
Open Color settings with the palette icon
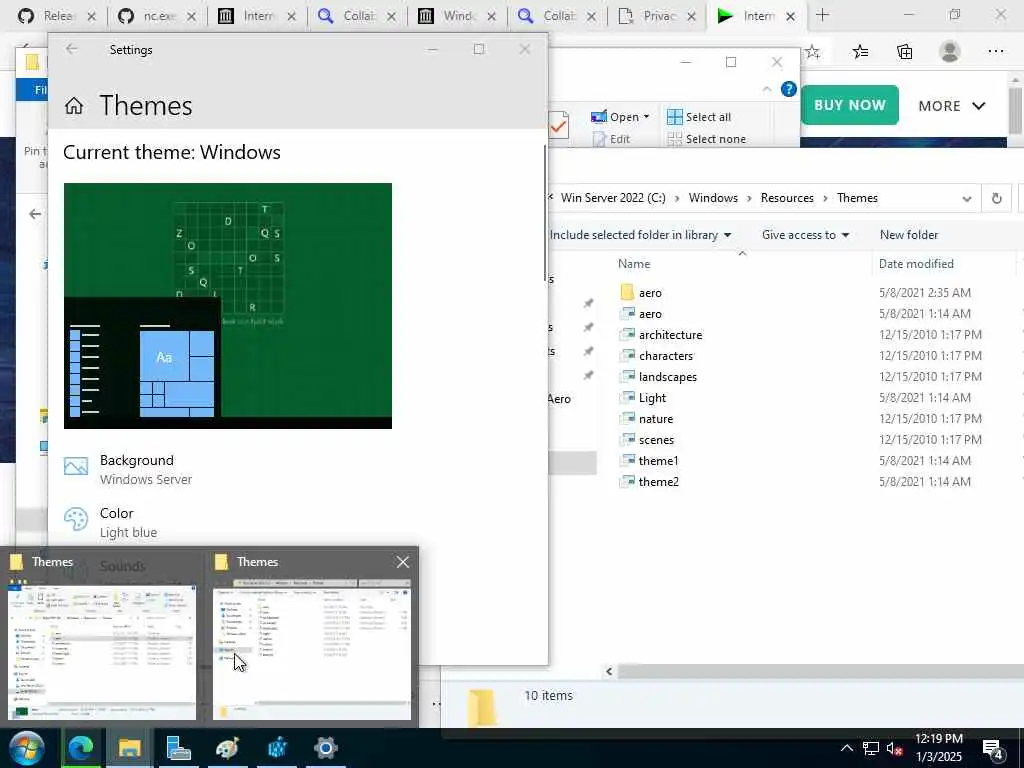[76, 519]
